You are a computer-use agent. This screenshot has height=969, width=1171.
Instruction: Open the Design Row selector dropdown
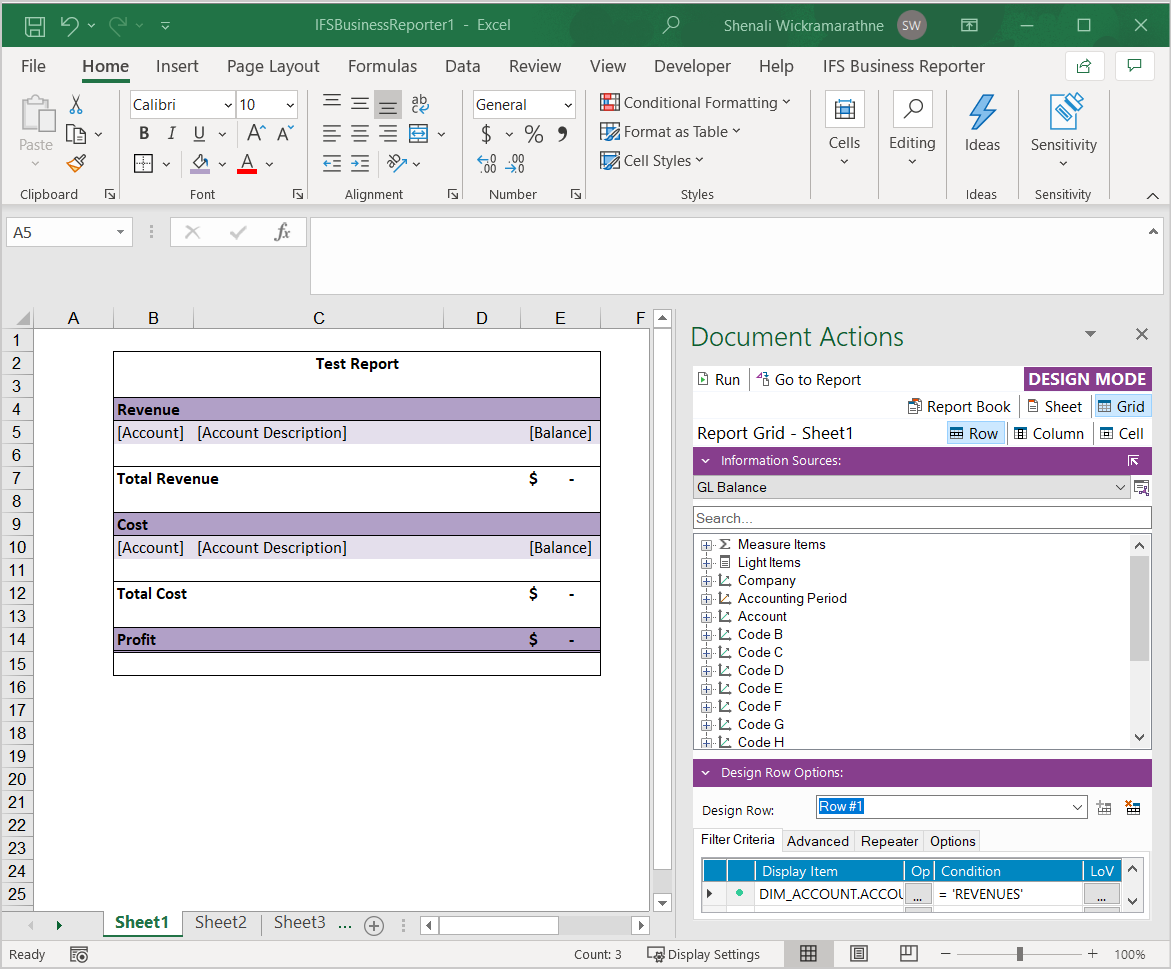click(x=1078, y=807)
